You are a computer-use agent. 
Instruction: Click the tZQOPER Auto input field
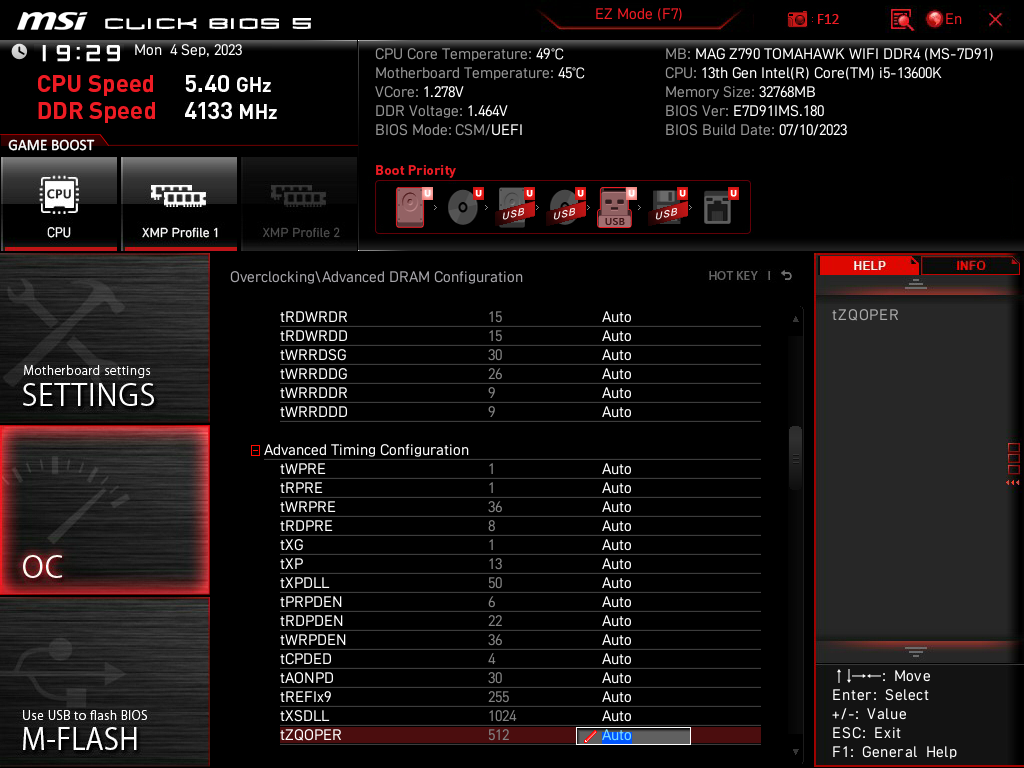(x=633, y=736)
